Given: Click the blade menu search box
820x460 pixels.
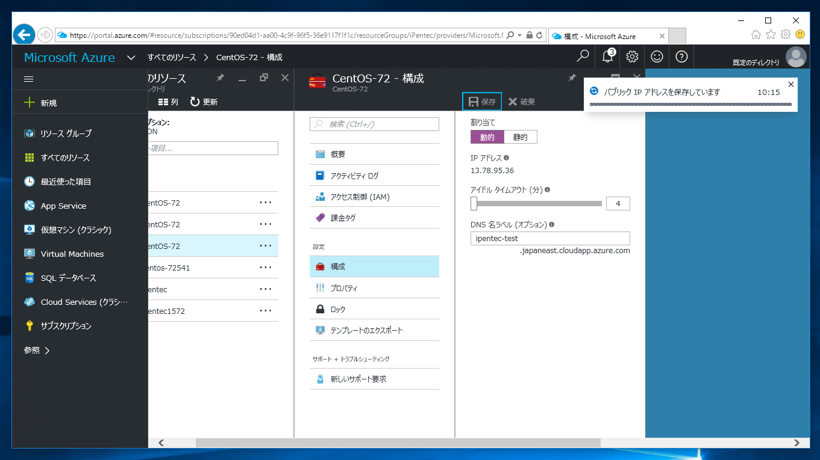Looking at the screenshot, I should pyautogui.click(x=374, y=124).
